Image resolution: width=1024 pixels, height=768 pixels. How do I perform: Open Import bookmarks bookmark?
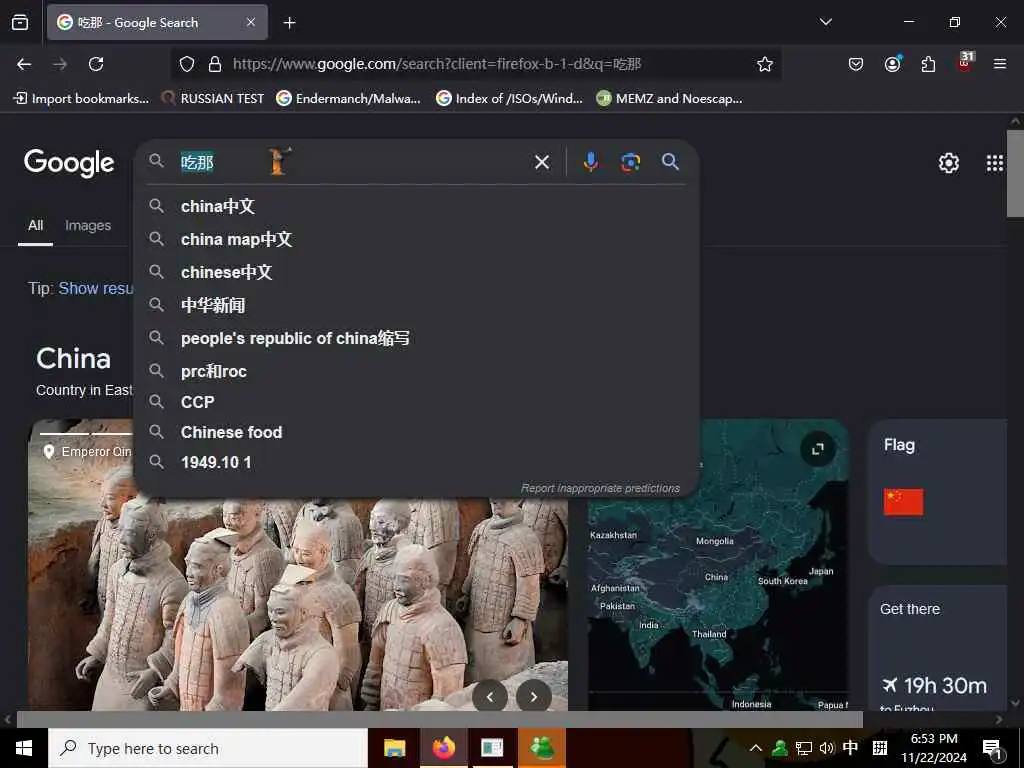pyautogui.click(x=81, y=99)
